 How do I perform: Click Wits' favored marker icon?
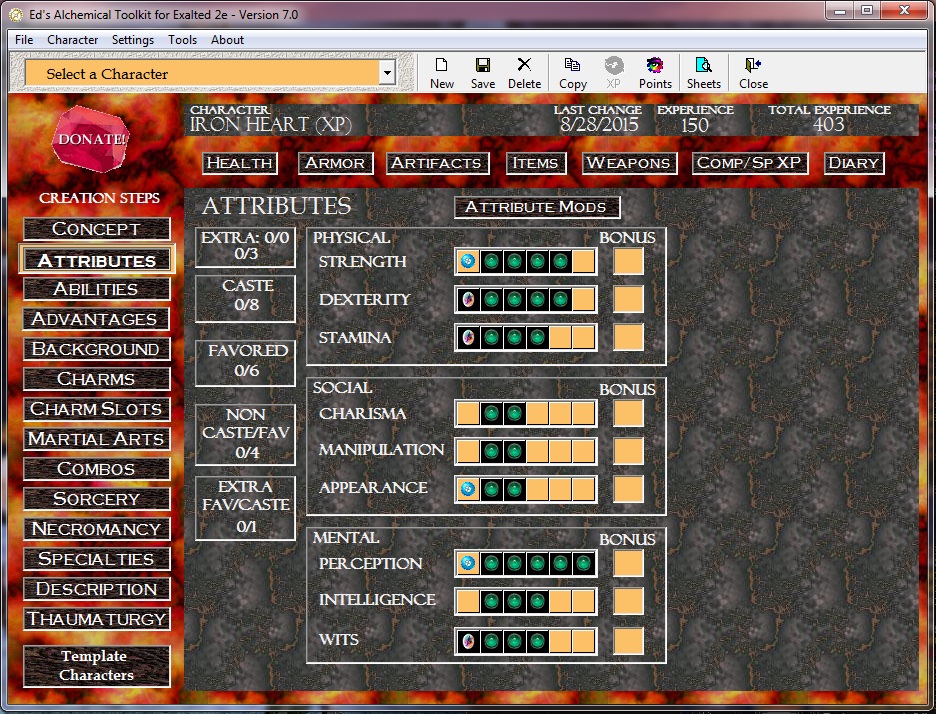tap(468, 641)
